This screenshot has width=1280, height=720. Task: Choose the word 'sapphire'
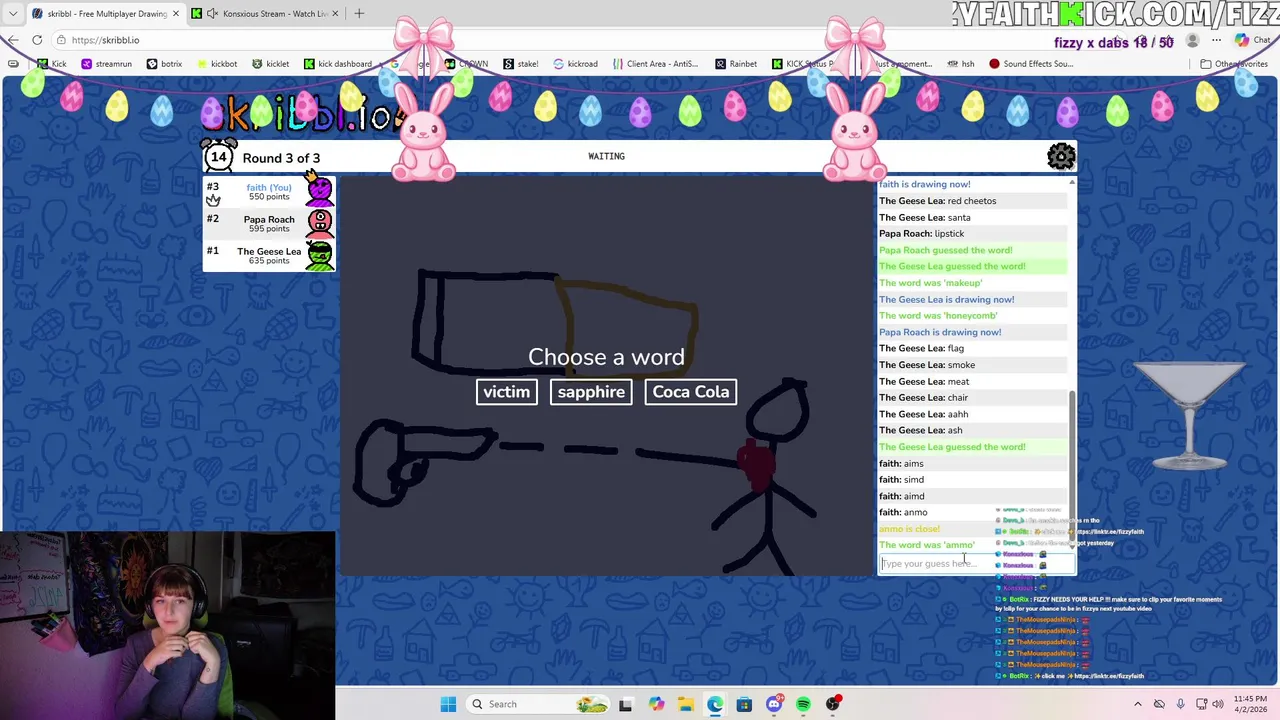tap(591, 392)
